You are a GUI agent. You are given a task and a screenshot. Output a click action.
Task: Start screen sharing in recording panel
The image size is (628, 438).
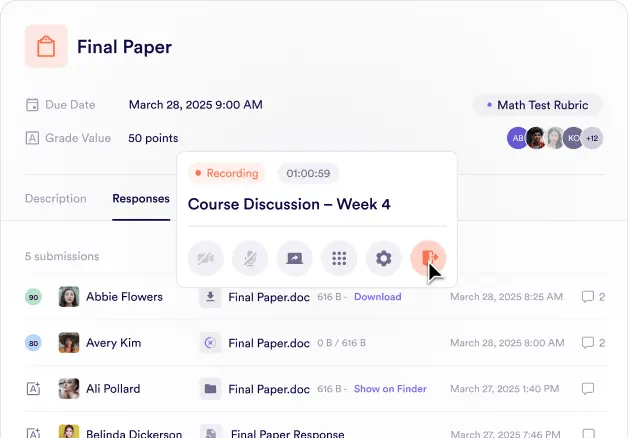click(294, 258)
